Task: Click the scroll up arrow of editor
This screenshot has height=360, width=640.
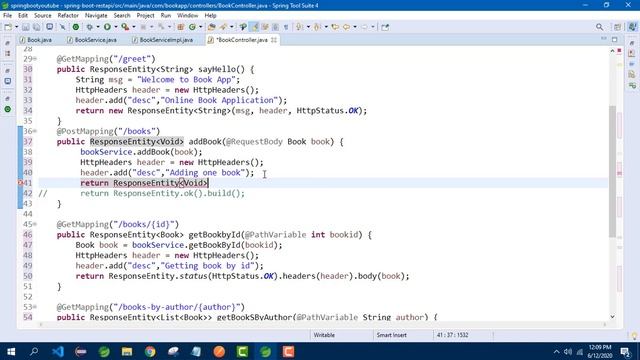Action: (612, 51)
